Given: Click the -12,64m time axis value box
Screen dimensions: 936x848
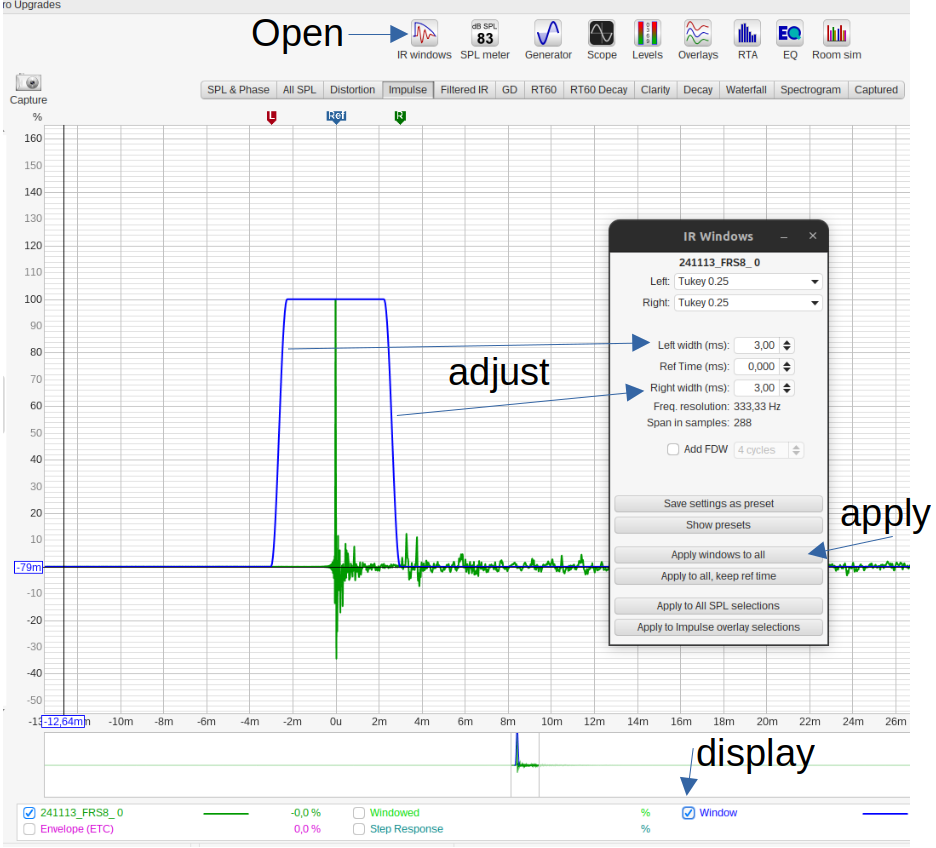Looking at the screenshot, I should pyautogui.click(x=63, y=721).
